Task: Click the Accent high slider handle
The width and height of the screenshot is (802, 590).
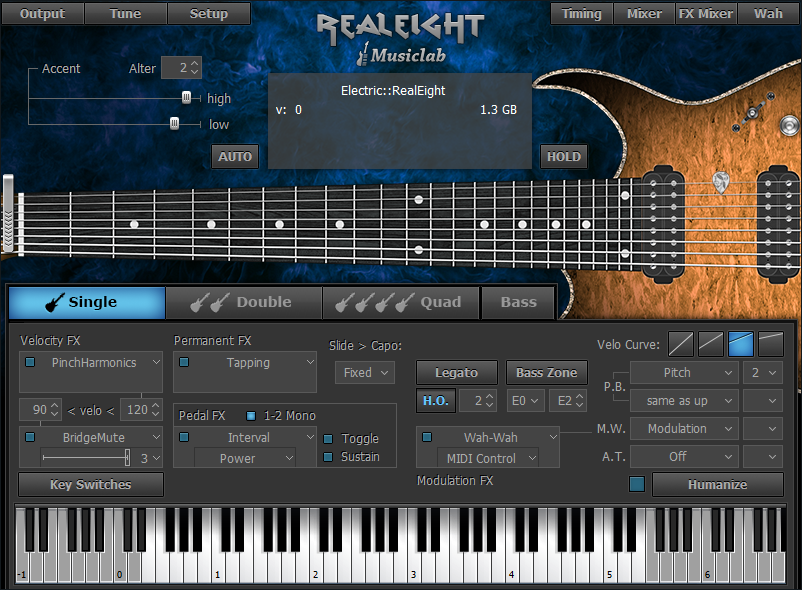Action: click(186, 98)
